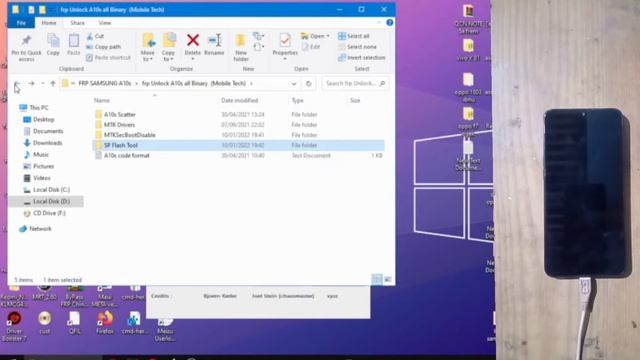The image size is (640, 360).
Task: Open the Copy to dropdown
Action: (x=168, y=48)
